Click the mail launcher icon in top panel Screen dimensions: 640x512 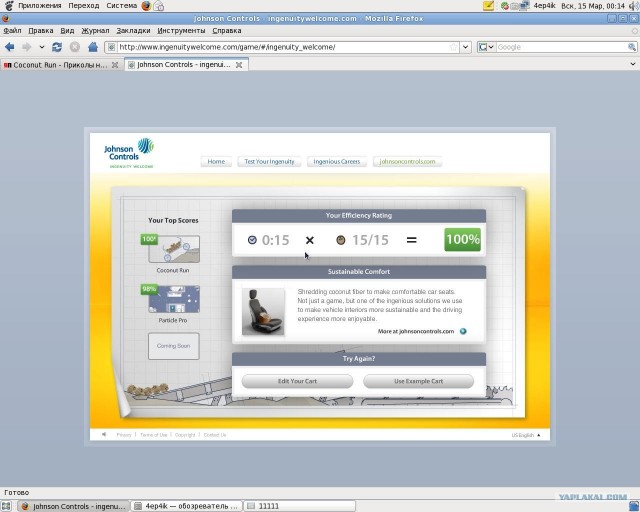pos(159,6)
